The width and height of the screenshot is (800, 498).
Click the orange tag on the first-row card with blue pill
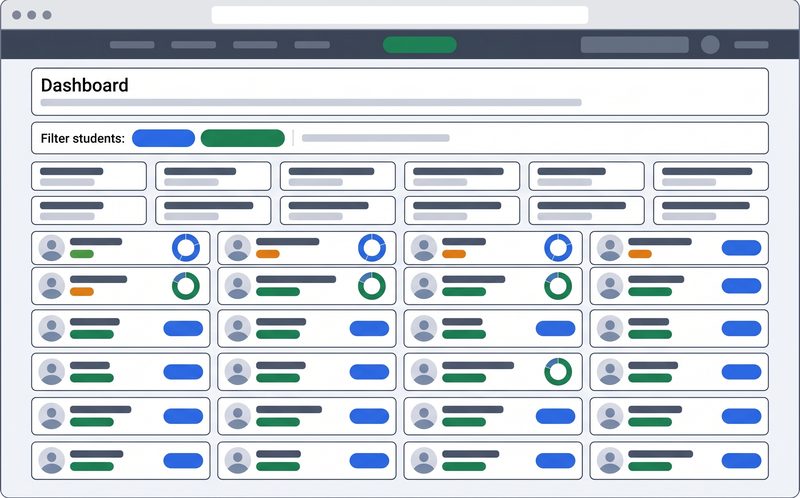pos(640,254)
